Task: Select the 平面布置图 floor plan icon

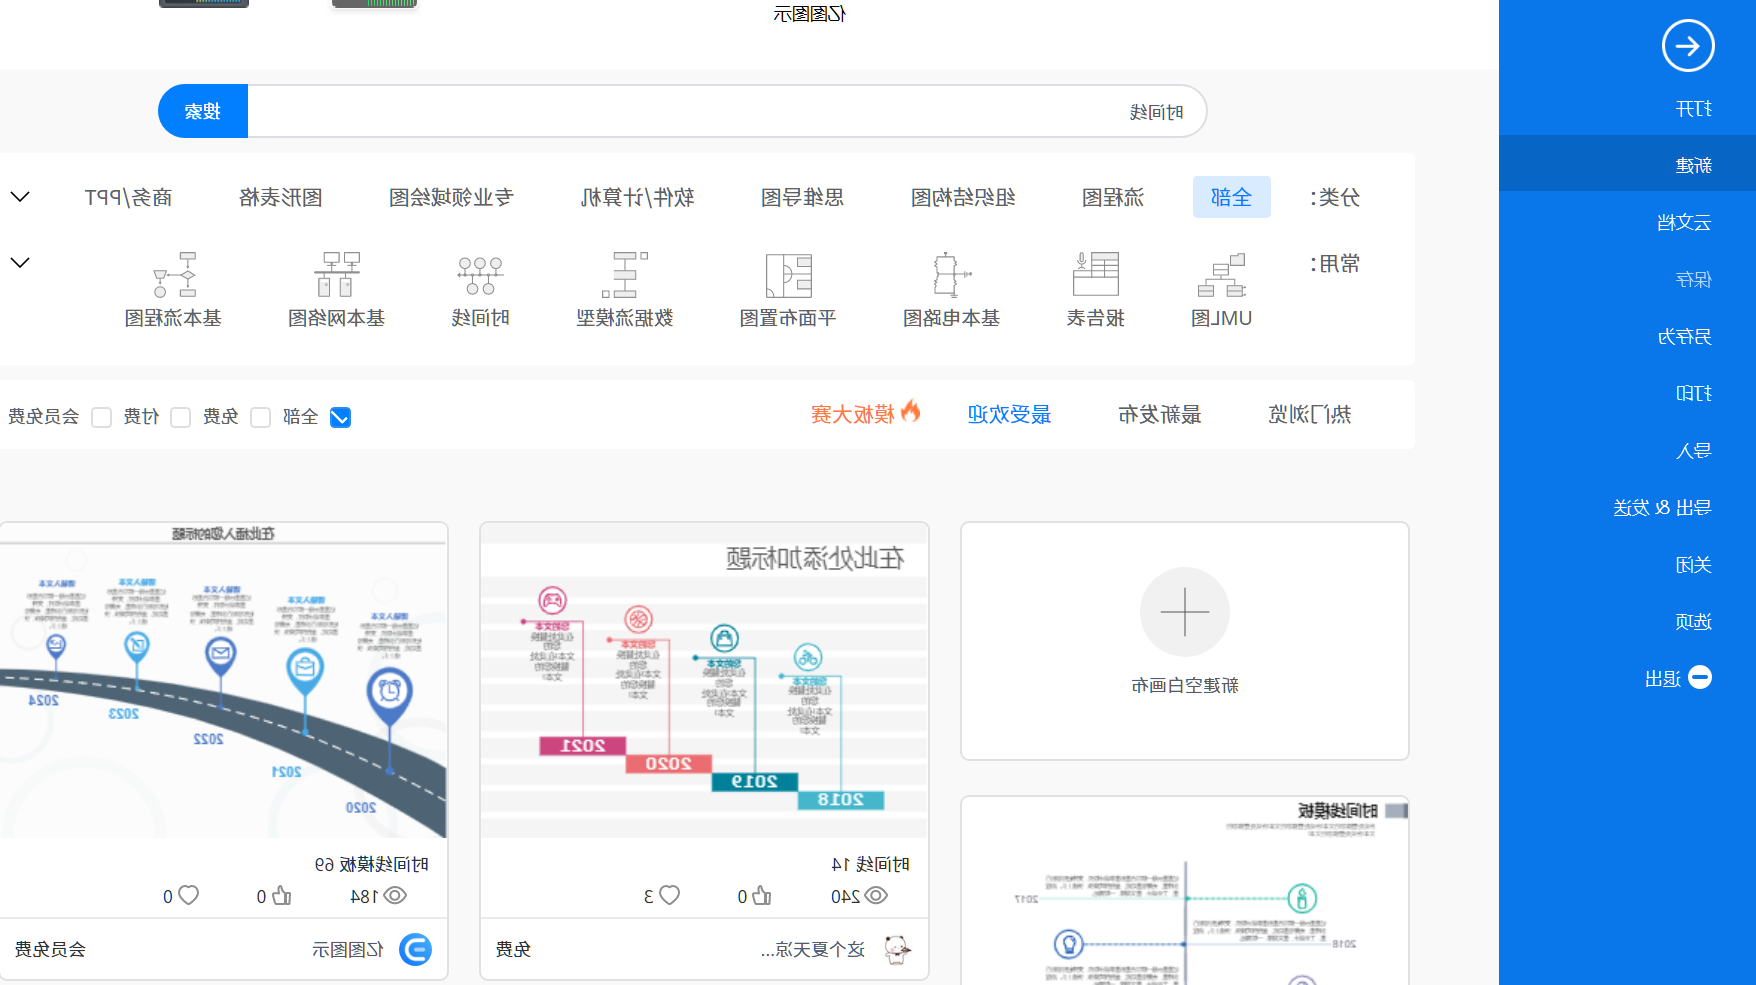Action: 788,275
